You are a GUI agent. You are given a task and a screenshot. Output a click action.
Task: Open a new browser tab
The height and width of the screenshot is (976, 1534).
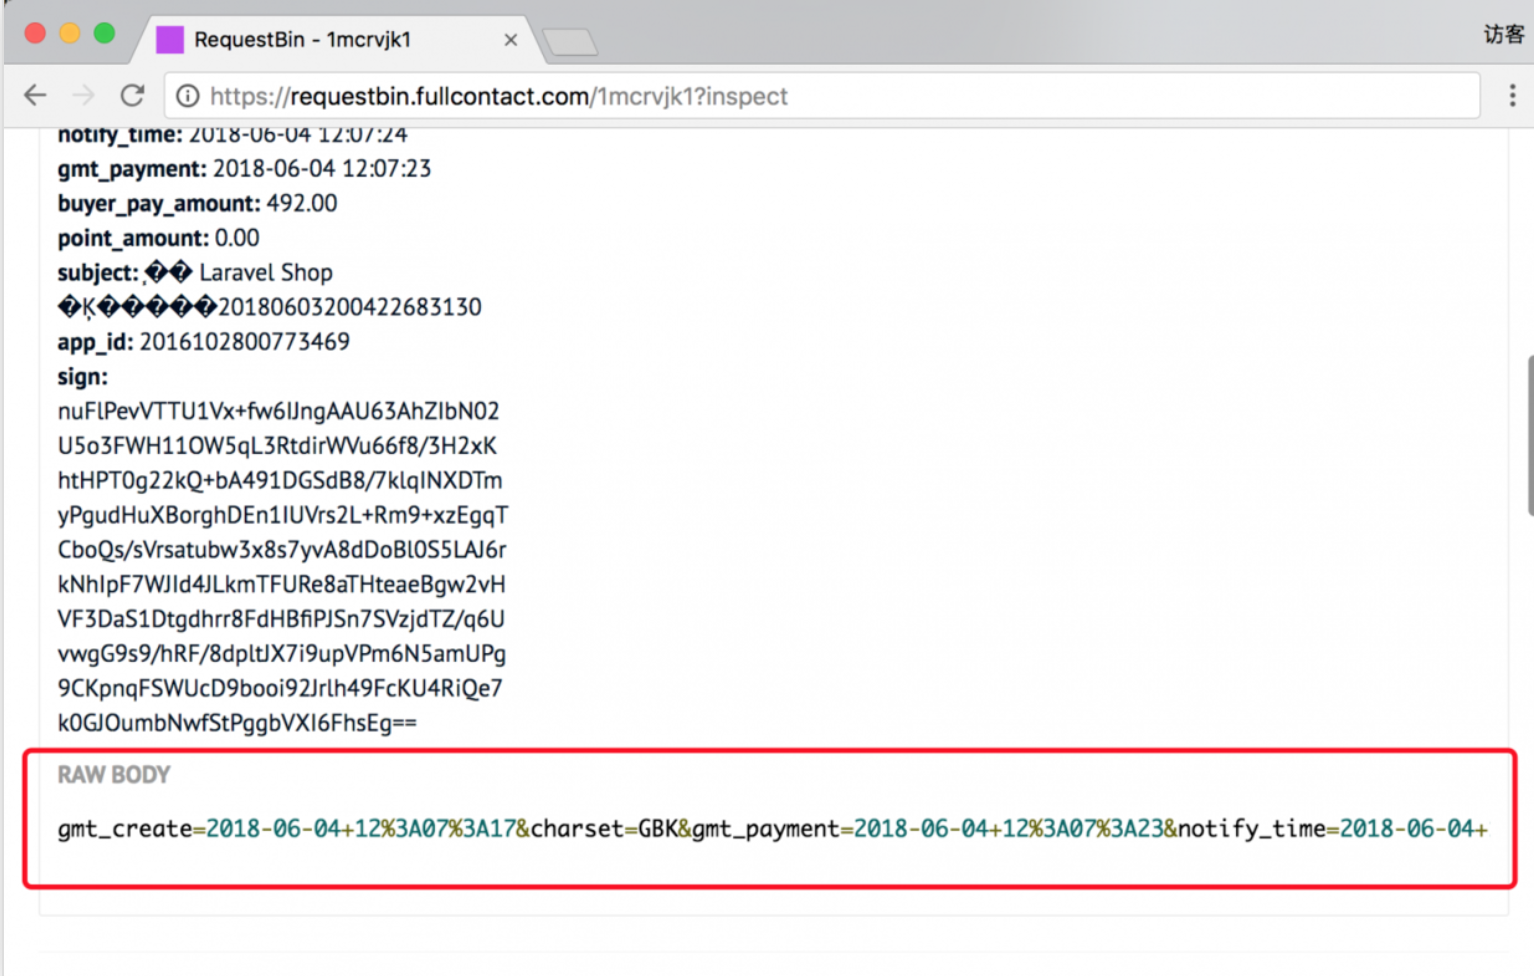[x=569, y=42]
